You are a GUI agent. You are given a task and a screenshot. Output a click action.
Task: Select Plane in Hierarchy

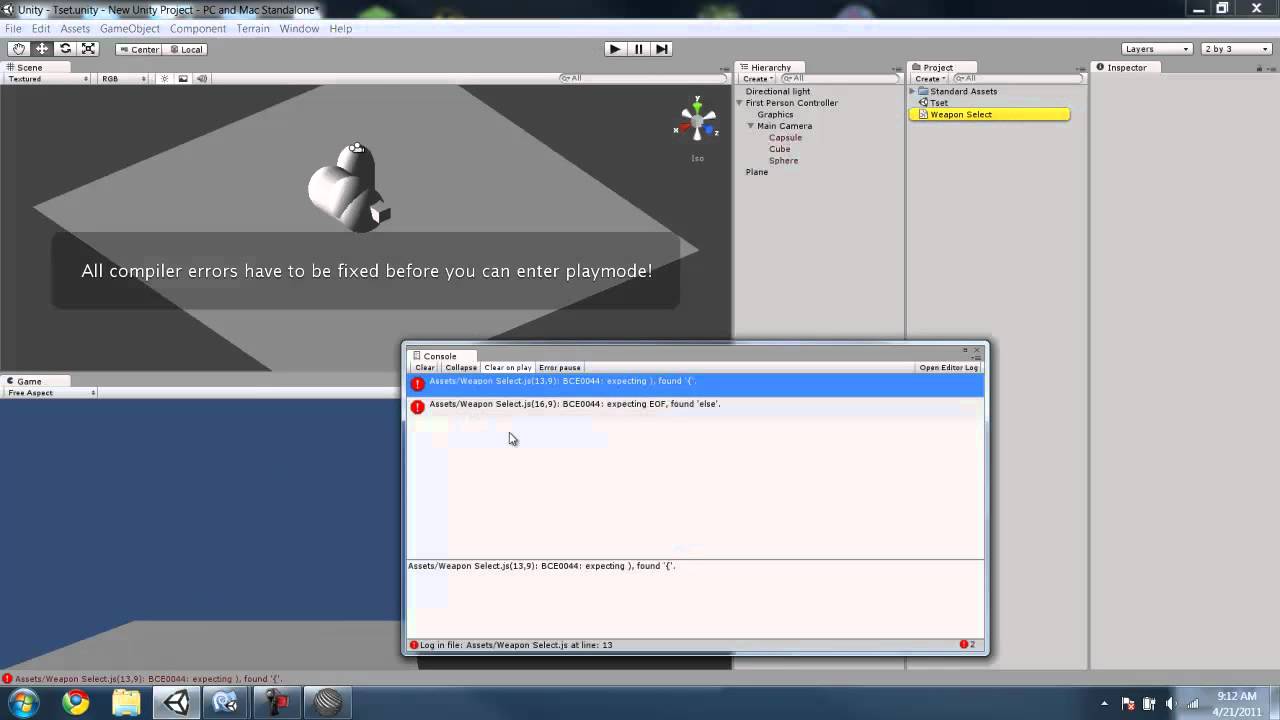(x=756, y=172)
